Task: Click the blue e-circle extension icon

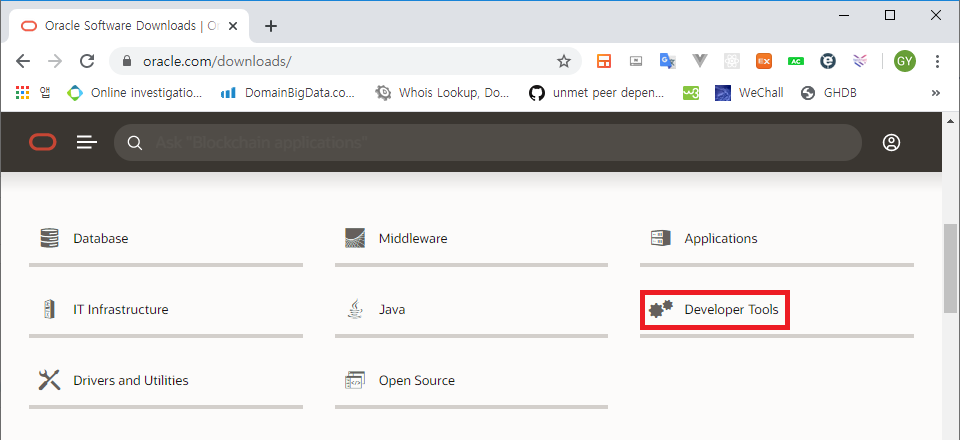Action: point(828,61)
